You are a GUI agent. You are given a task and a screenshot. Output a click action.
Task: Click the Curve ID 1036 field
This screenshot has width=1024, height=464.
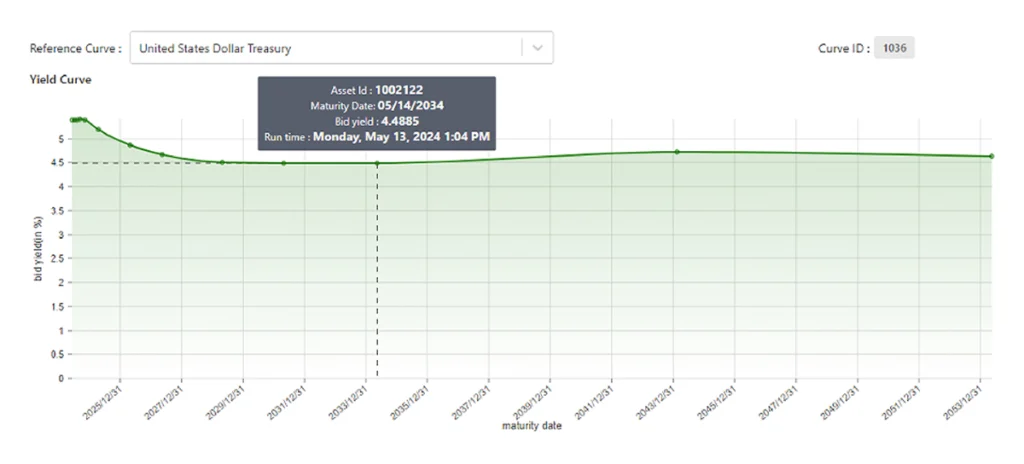[x=894, y=48]
